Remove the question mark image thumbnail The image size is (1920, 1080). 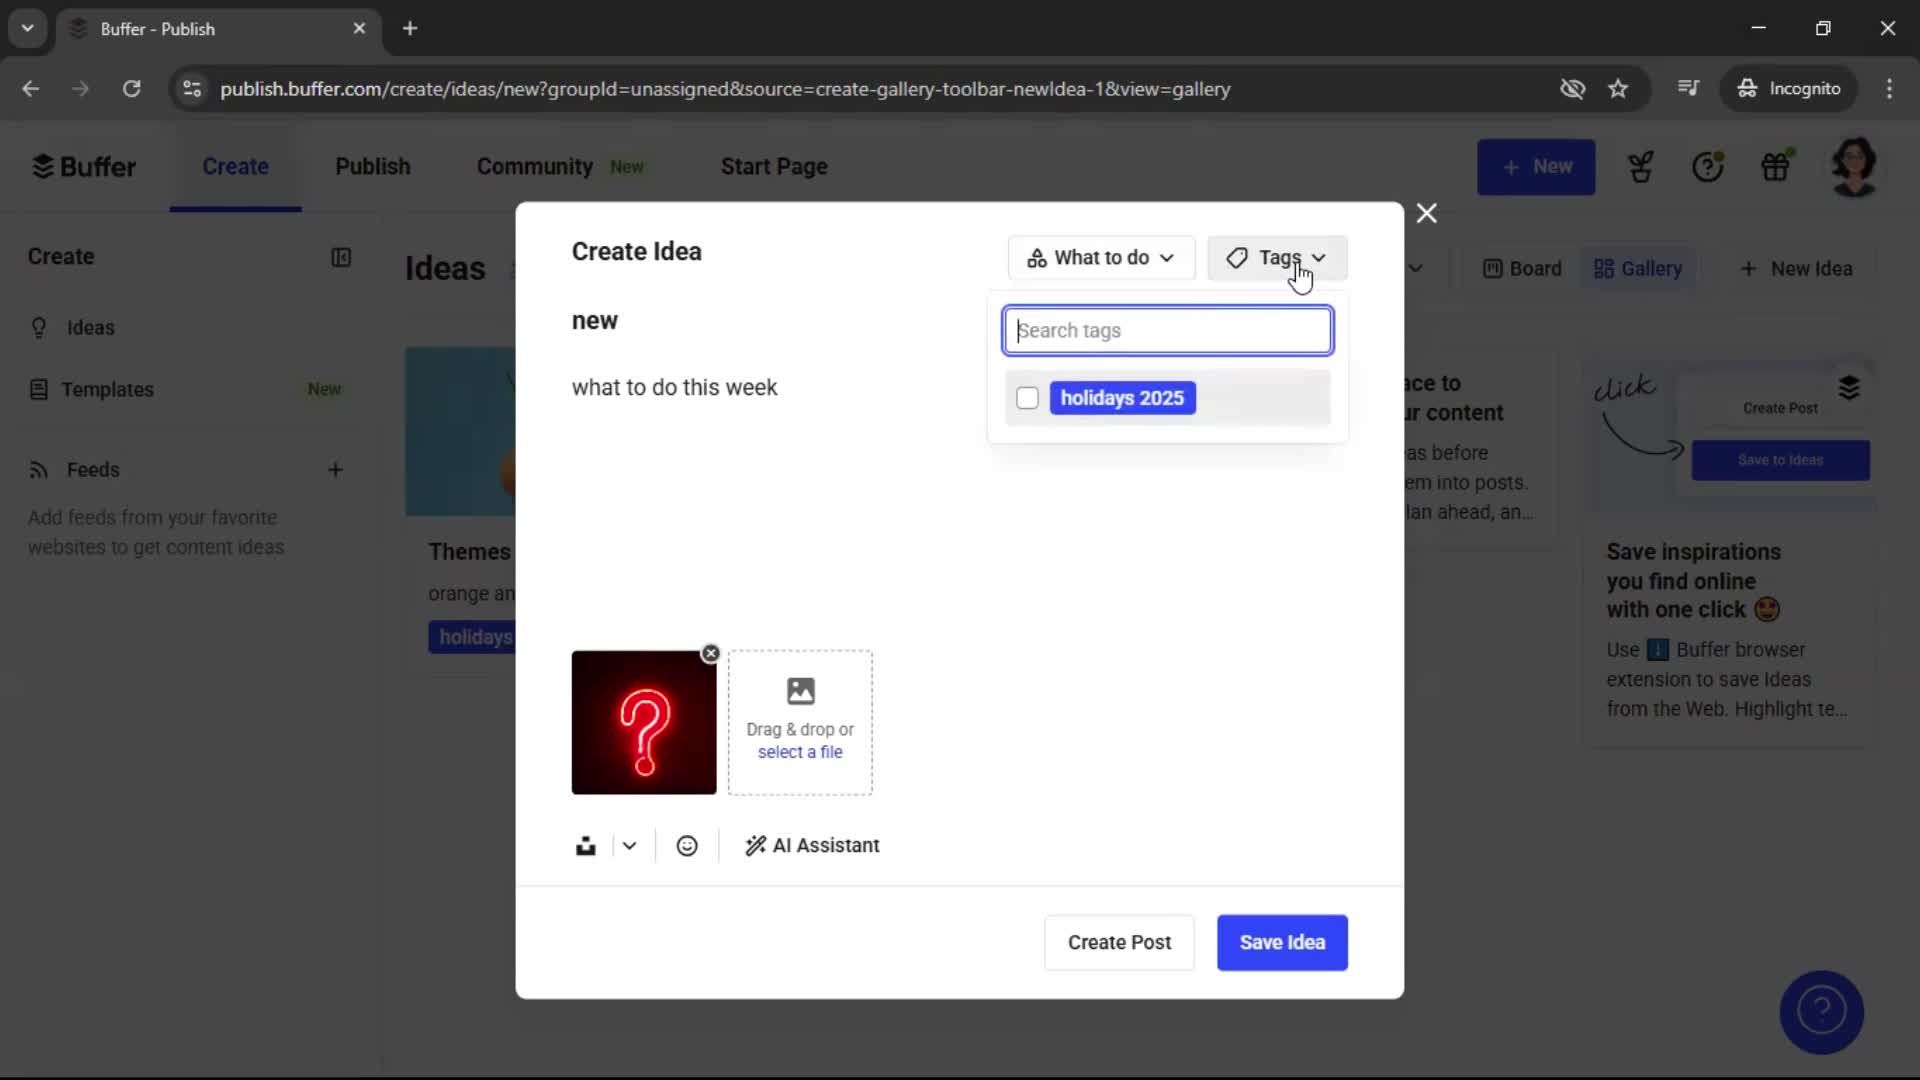(710, 653)
